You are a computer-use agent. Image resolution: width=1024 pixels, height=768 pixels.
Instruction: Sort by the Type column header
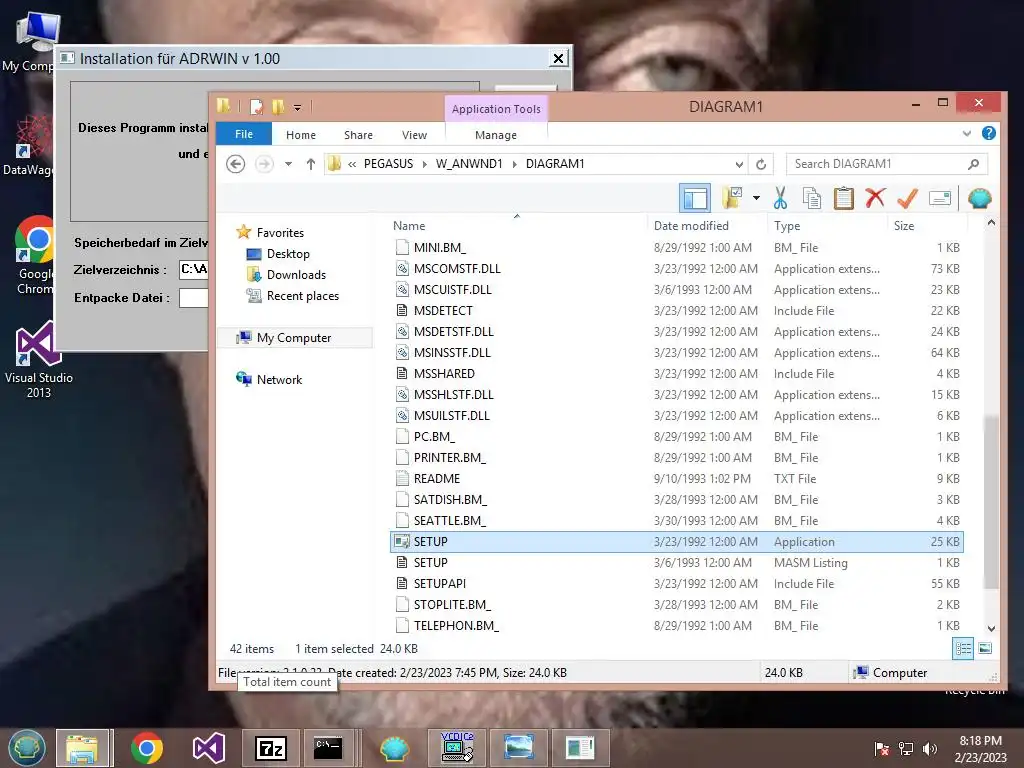[x=787, y=225]
